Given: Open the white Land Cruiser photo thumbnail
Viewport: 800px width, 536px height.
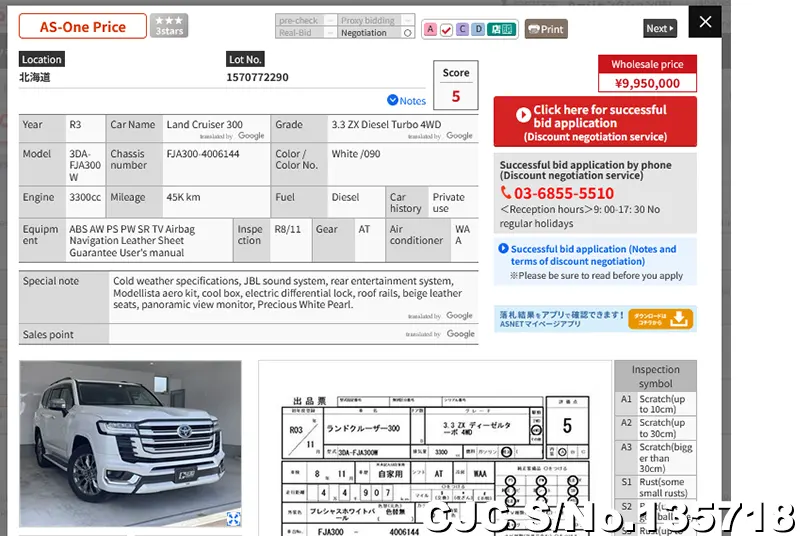Looking at the screenshot, I should tap(130, 444).
